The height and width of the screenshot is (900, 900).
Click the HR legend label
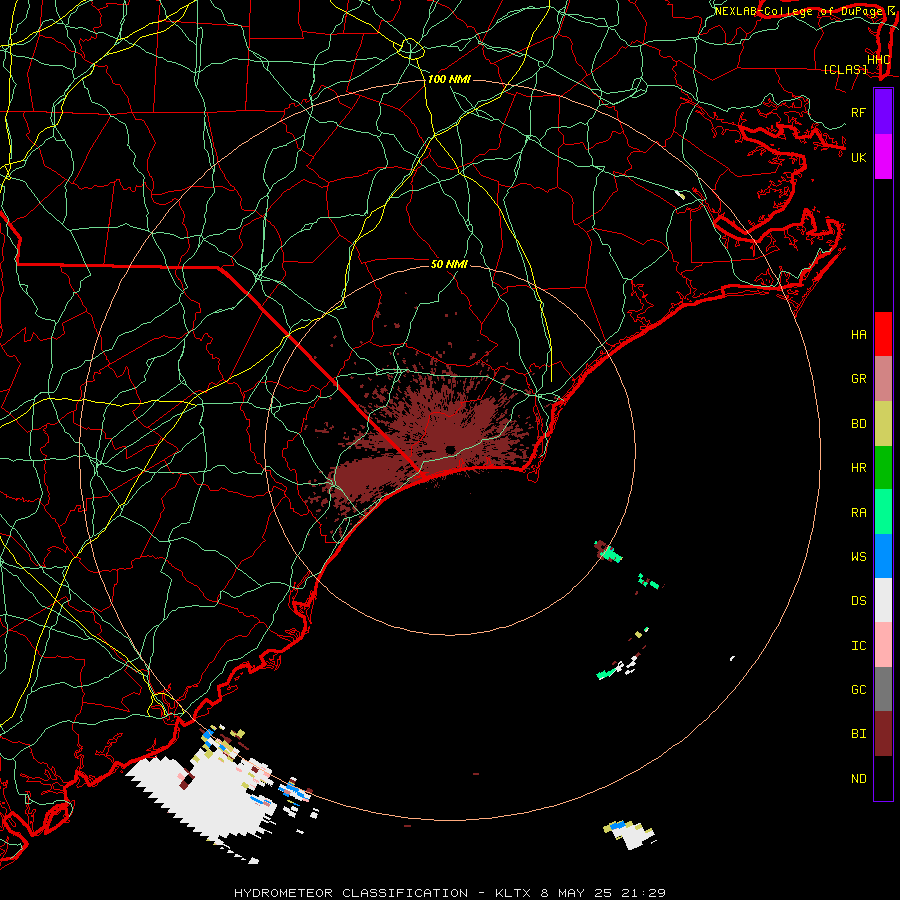click(858, 468)
